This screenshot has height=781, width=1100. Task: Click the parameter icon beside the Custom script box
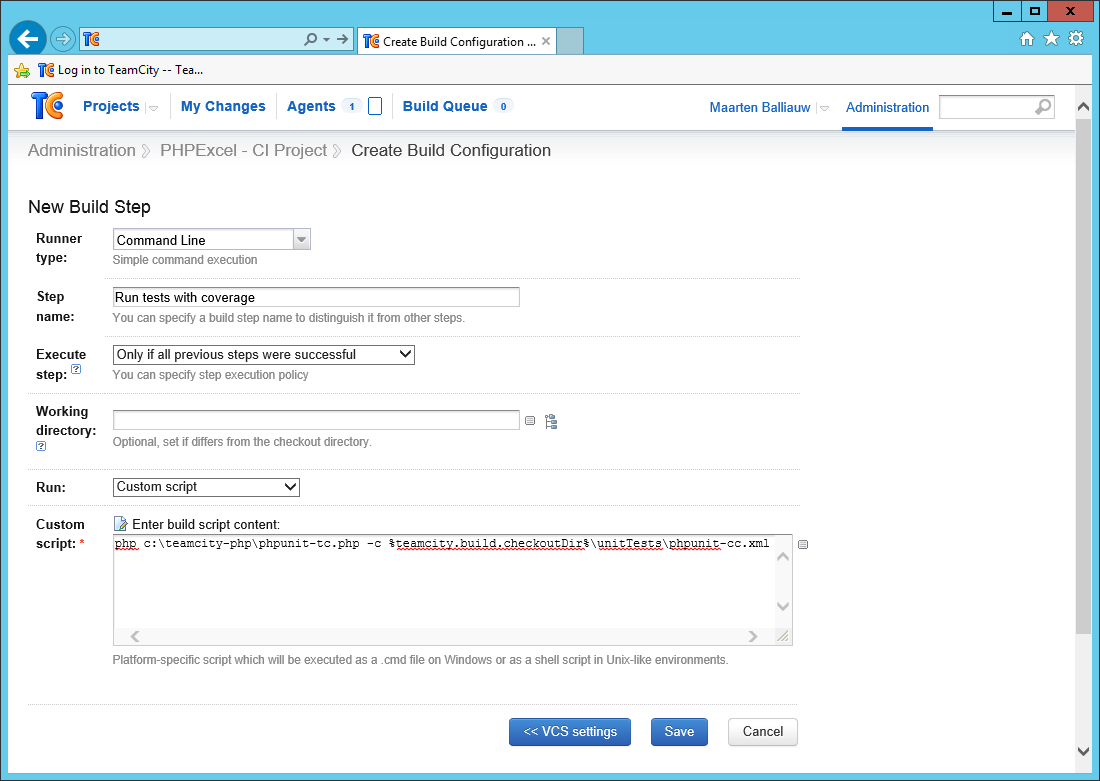pyautogui.click(x=803, y=545)
